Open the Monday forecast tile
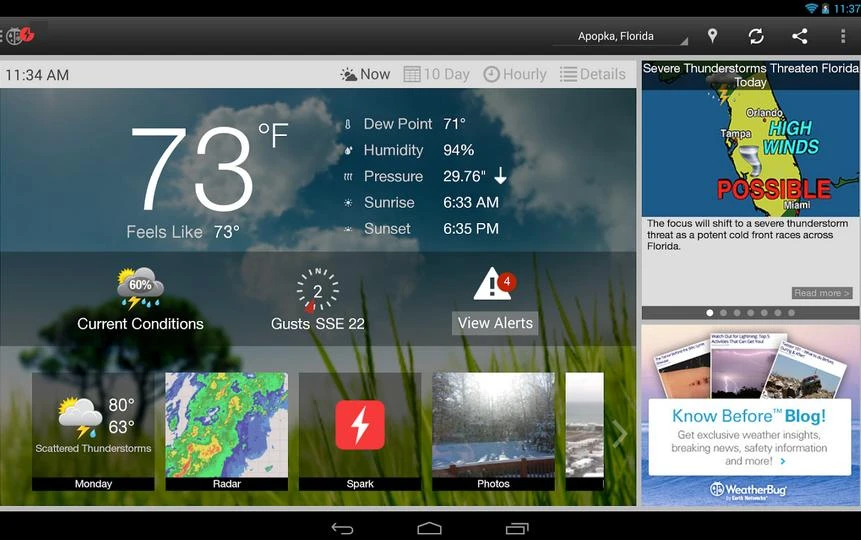 click(93, 431)
